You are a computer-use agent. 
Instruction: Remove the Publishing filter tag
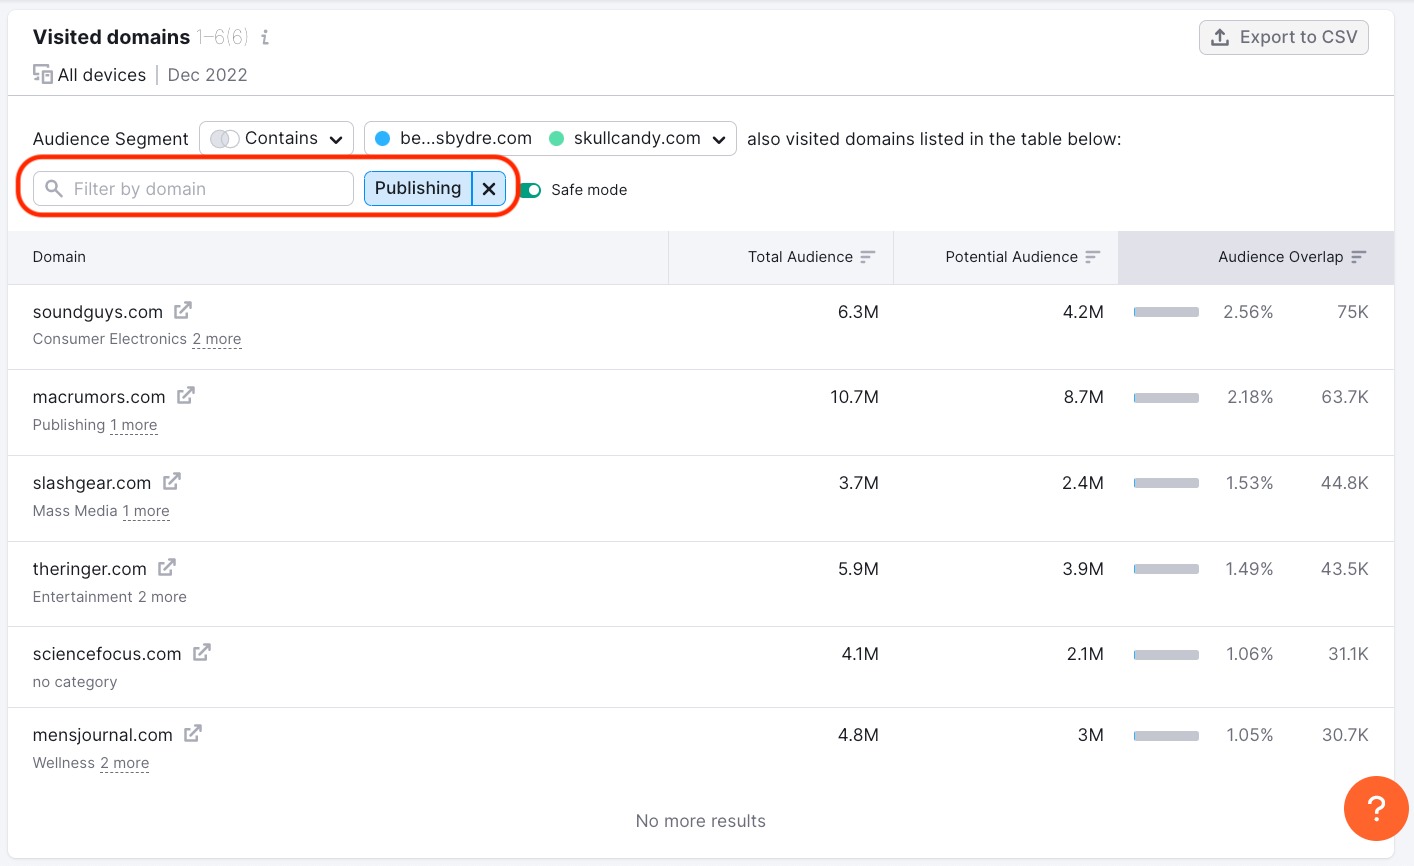point(489,188)
